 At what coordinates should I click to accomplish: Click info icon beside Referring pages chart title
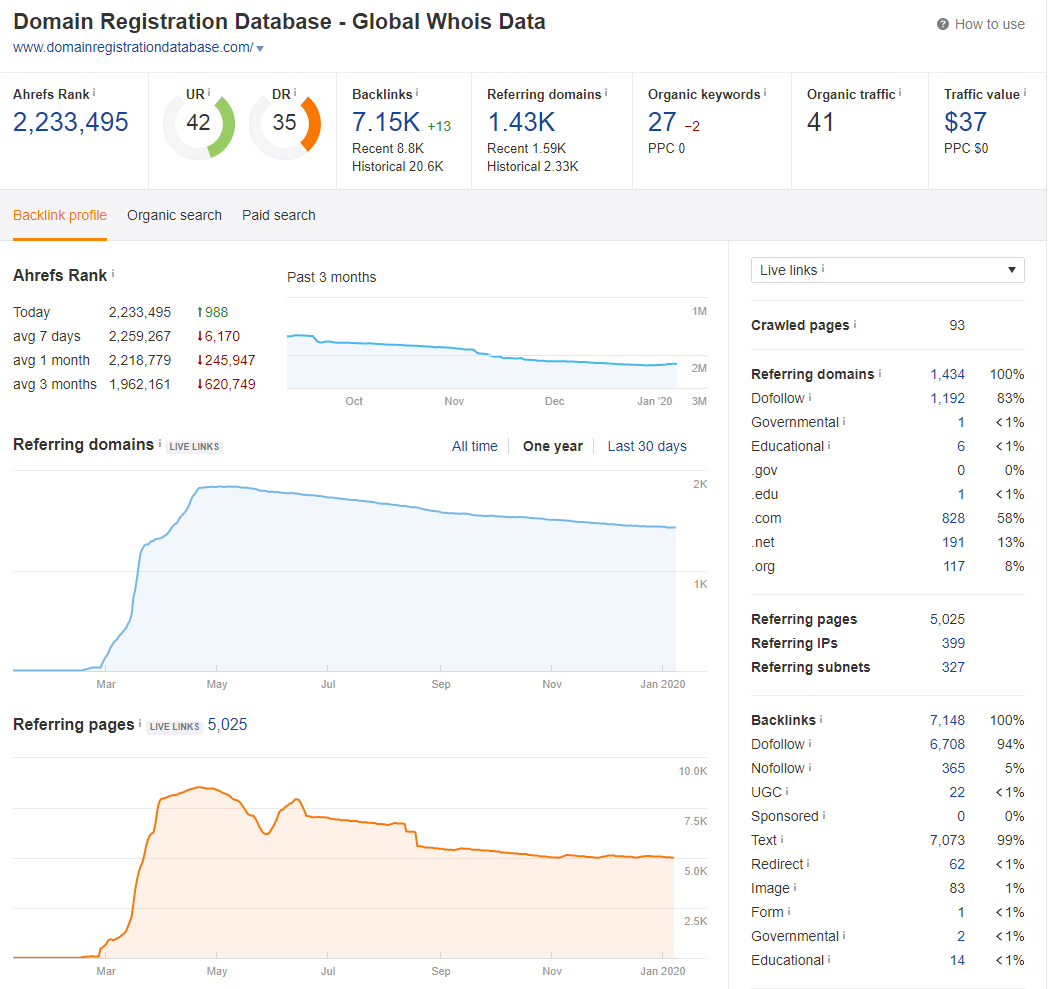coord(140,723)
